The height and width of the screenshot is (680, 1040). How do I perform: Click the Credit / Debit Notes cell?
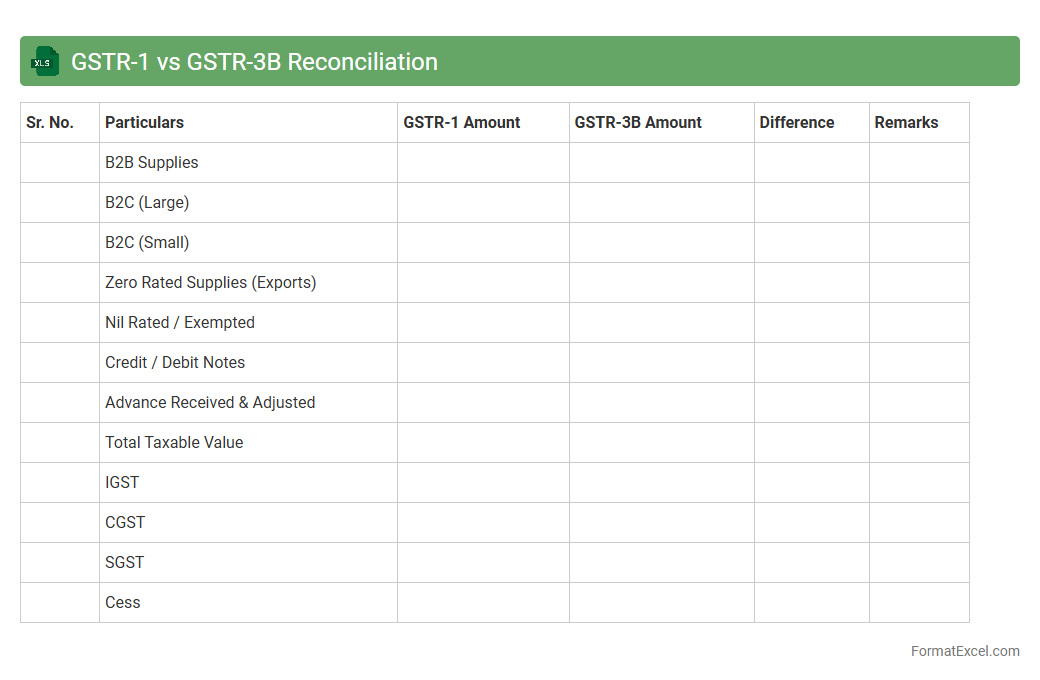pos(175,363)
